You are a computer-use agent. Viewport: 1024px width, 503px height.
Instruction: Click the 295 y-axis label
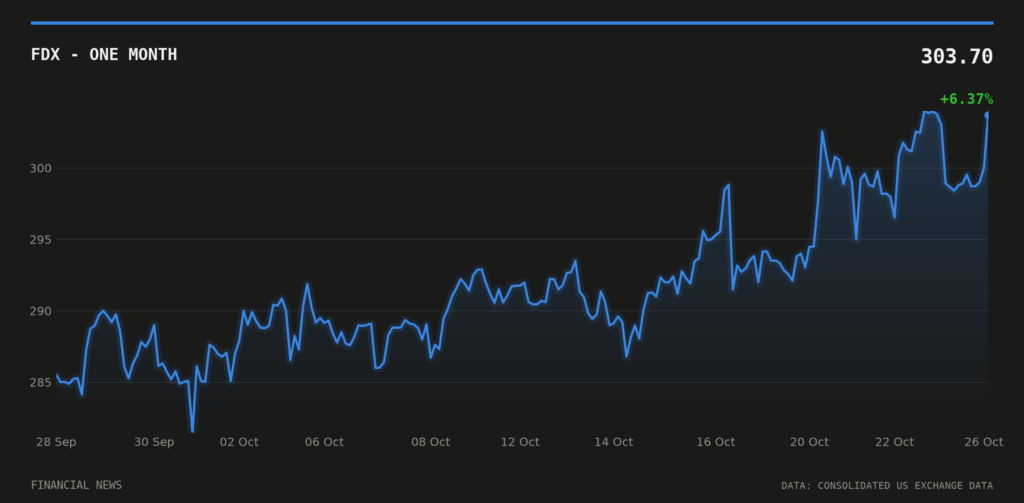(x=40, y=240)
